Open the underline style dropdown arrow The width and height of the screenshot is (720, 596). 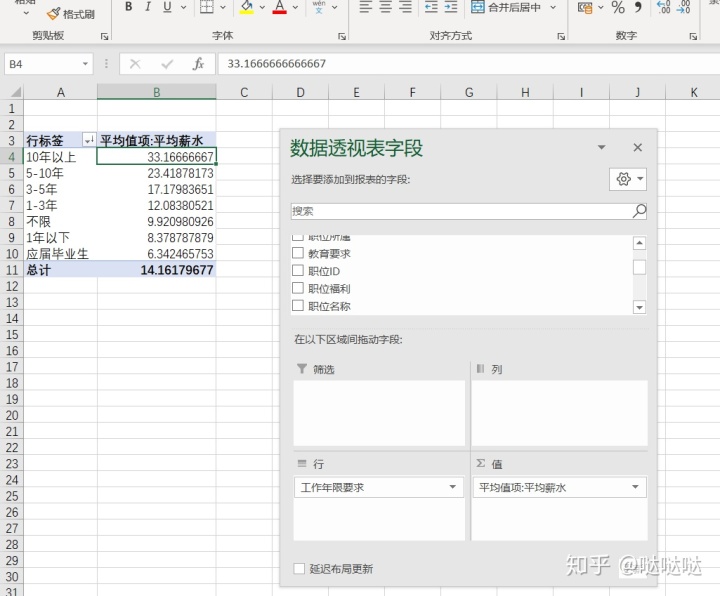click(184, 7)
